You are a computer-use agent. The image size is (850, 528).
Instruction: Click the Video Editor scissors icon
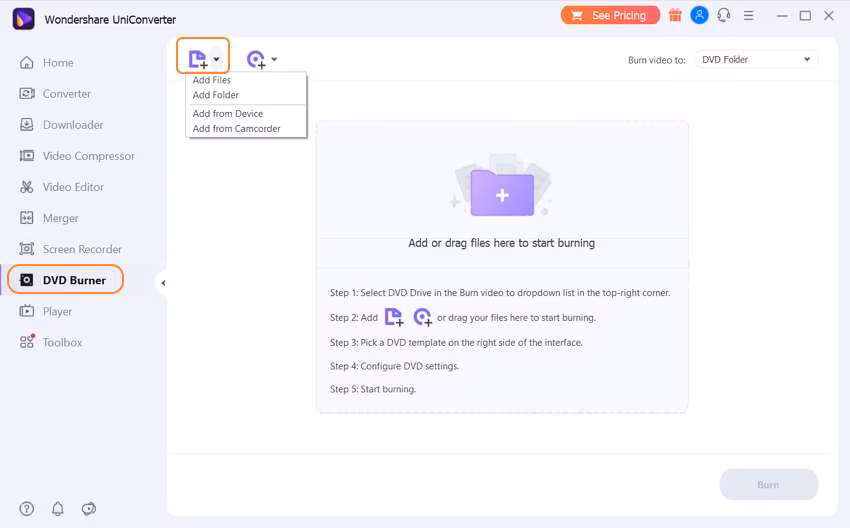[x=27, y=187]
